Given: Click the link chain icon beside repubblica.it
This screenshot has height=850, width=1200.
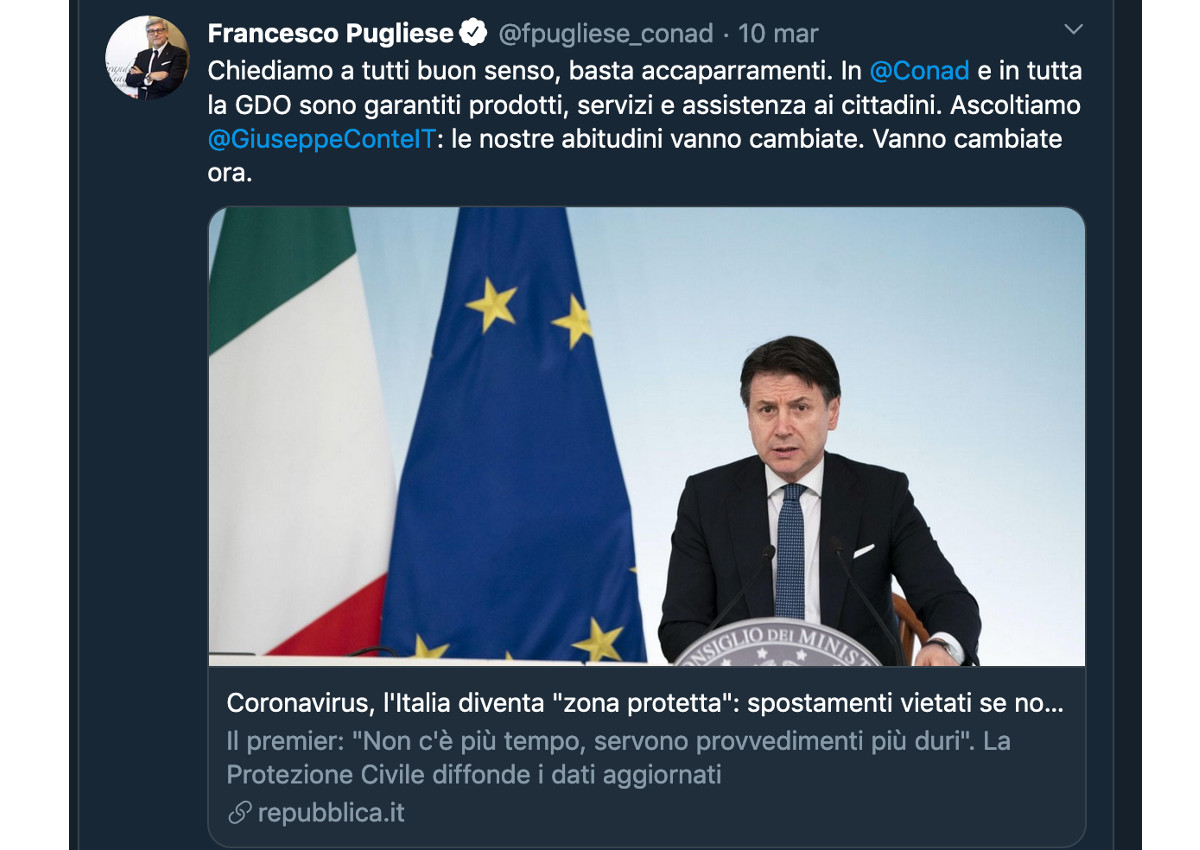Looking at the screenshot, I should pos(239,813).
